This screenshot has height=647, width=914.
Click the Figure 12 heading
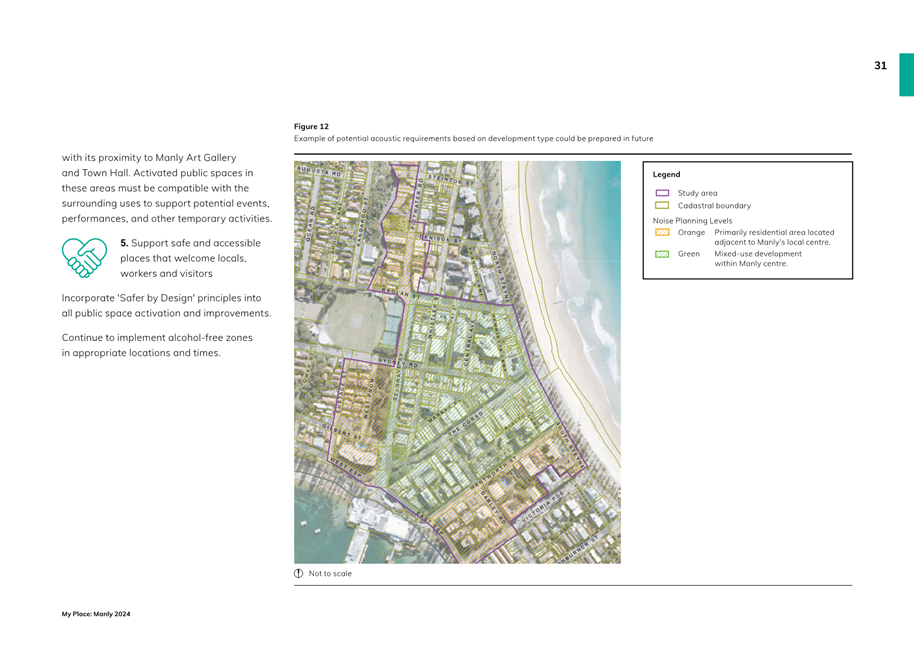[311, 127]
